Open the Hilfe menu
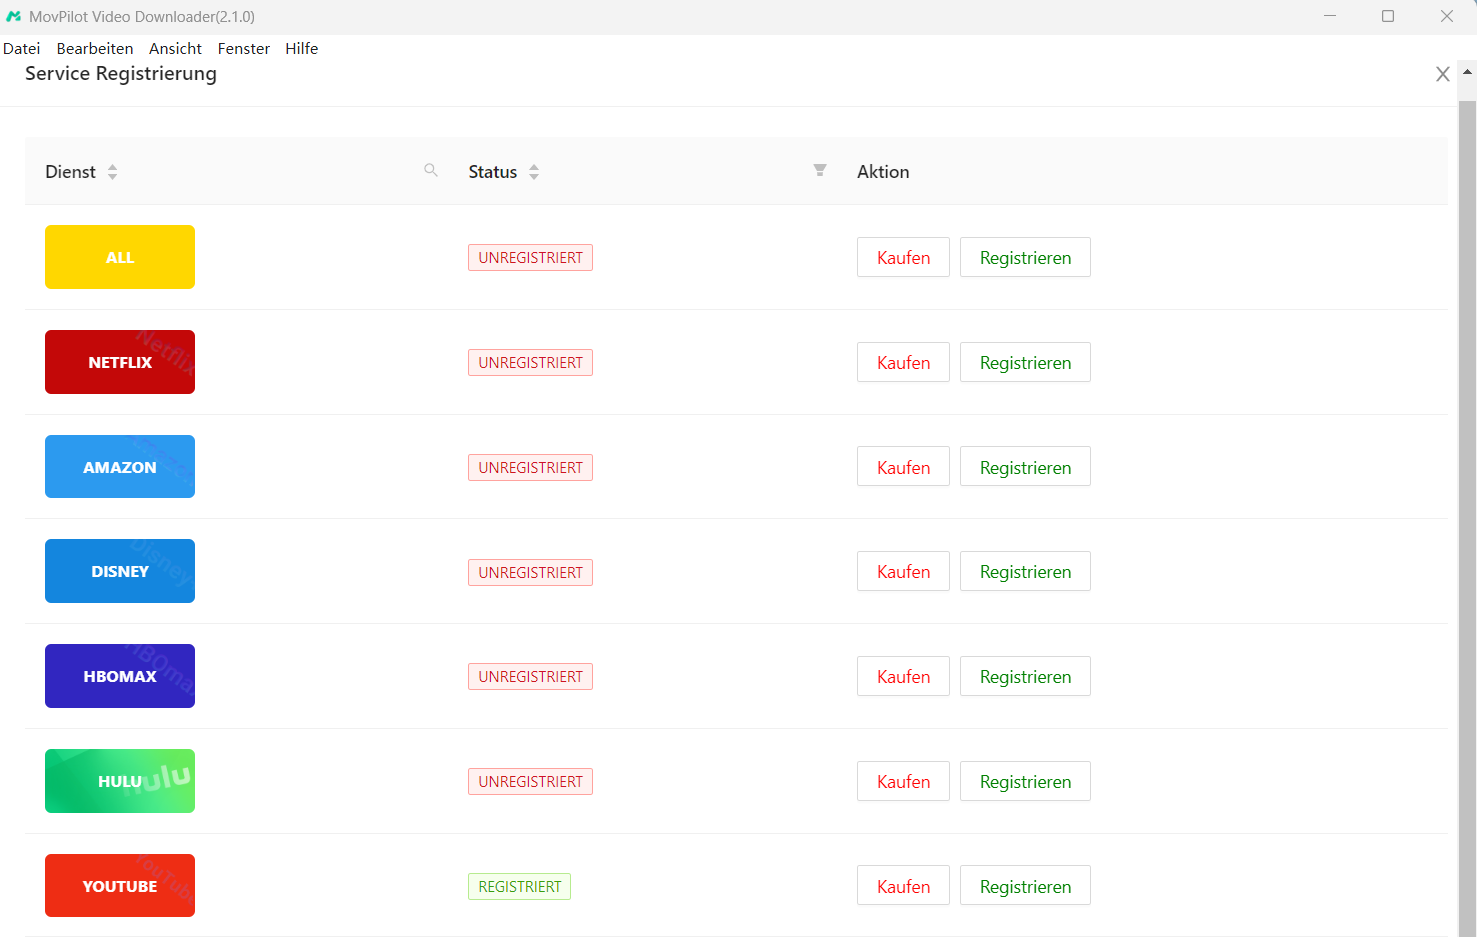The width and height of the screenshot is (1477, 937). [301, 48]
